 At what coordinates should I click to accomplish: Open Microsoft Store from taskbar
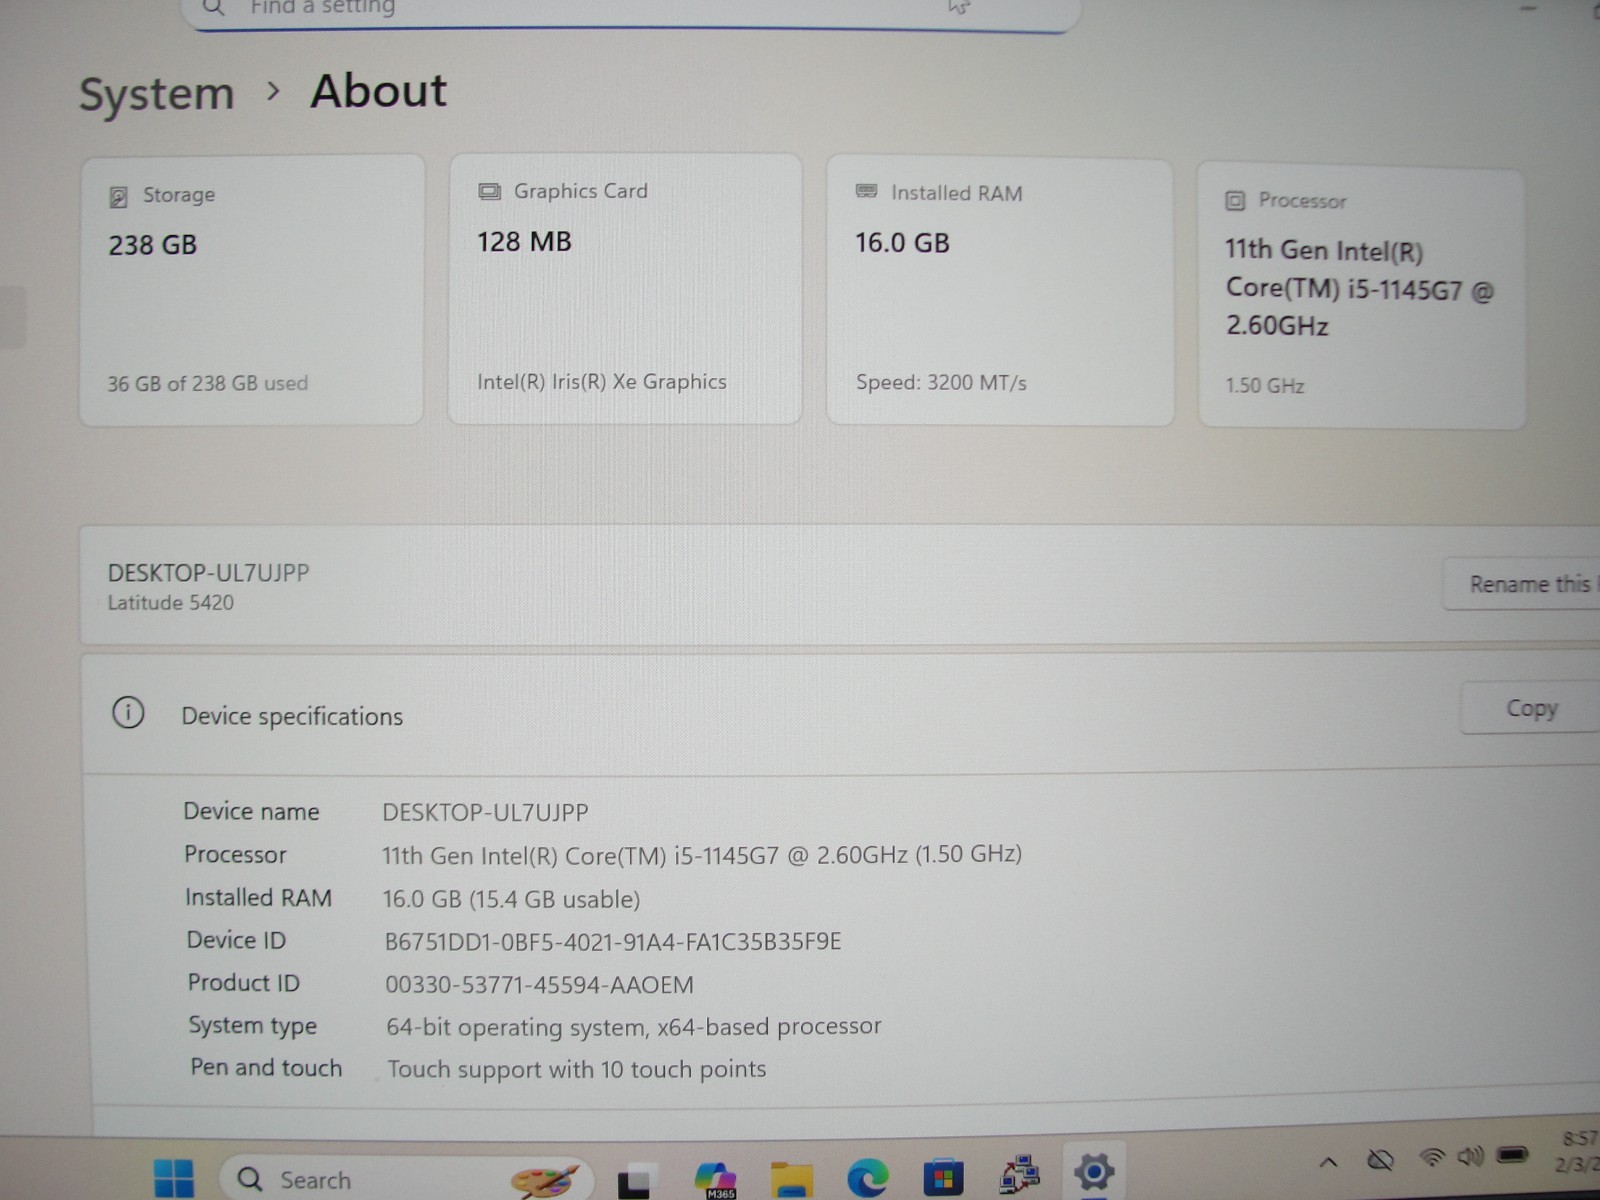pyautogui.click(x=942, y=1177)
